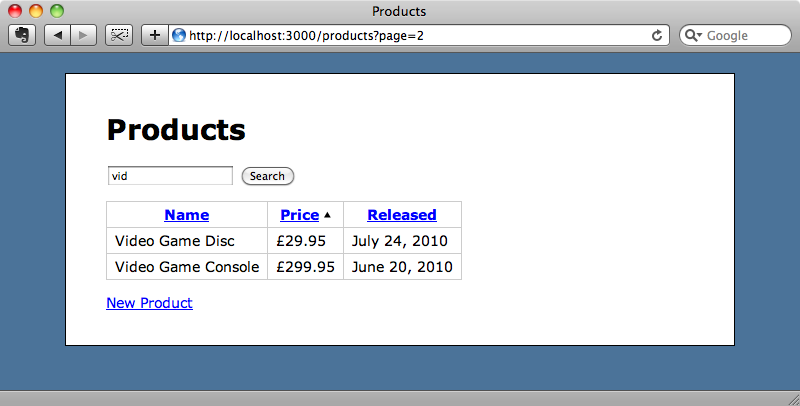The image size is (800, 406).
Task: Click the Video Game Disc row name
Action: click(x=174, y=241)
